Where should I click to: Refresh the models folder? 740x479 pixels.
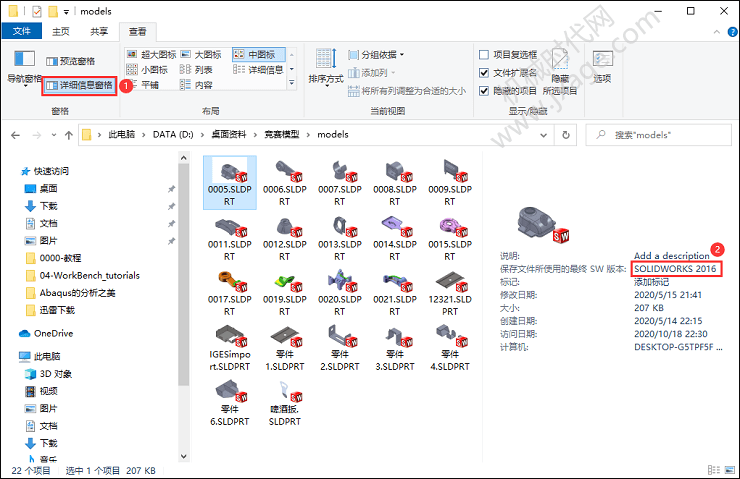(x=566, y=135)
